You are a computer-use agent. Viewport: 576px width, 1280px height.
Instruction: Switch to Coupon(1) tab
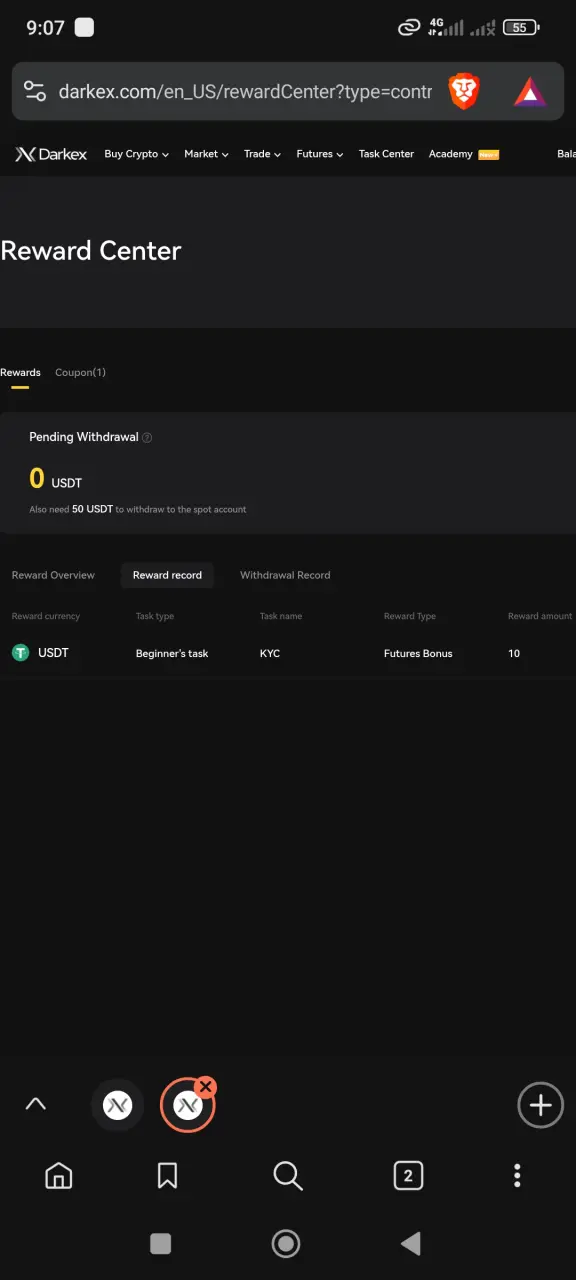pos(80,373)
